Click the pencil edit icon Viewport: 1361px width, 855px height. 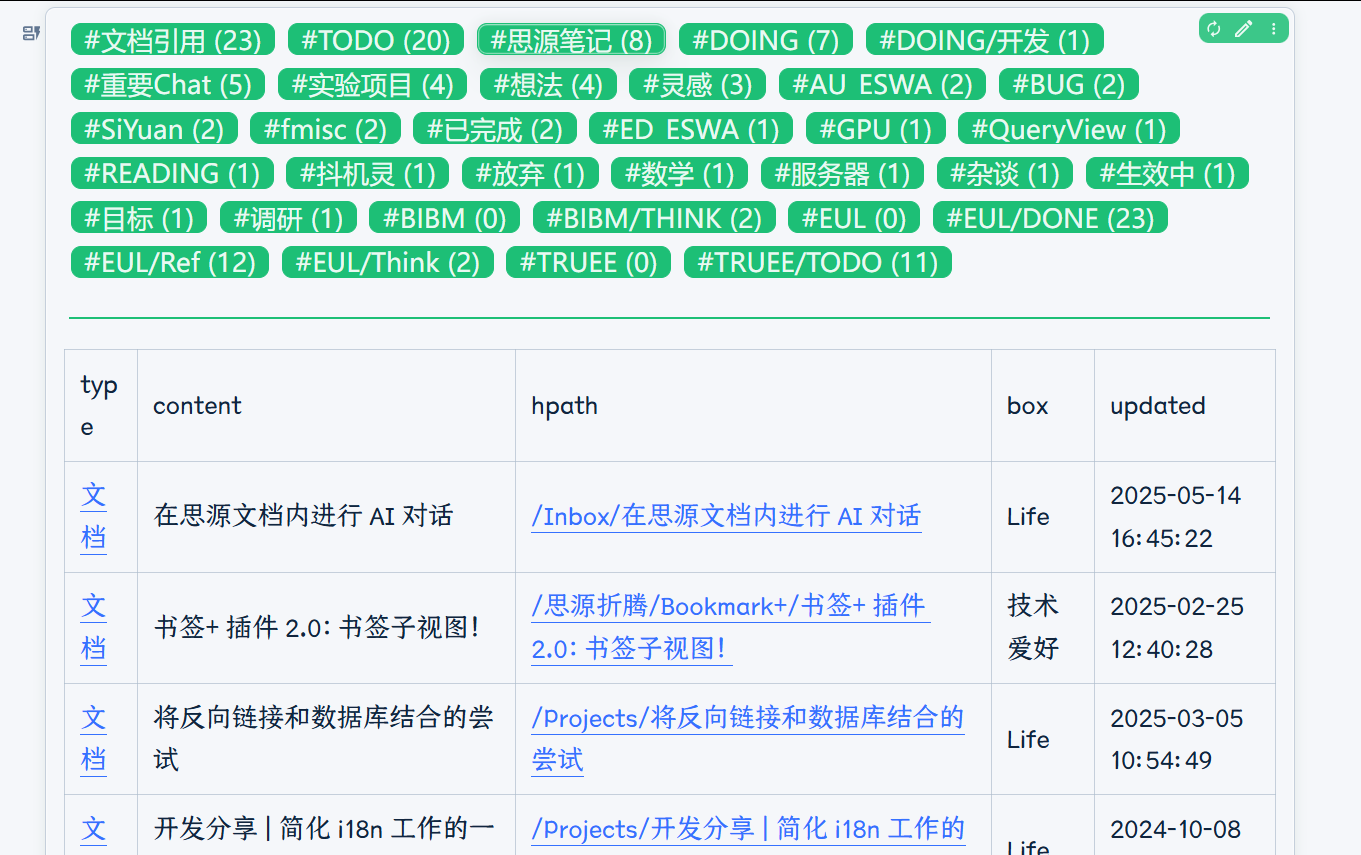tap(1243, 29)
